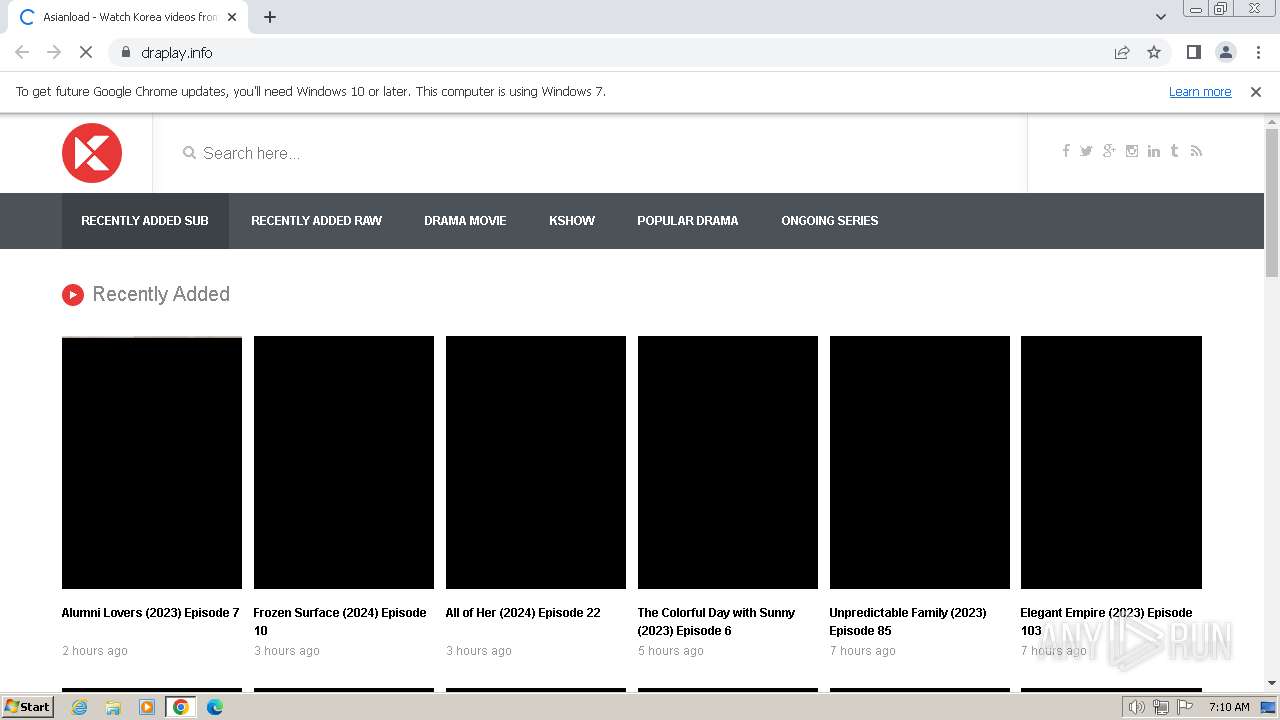The height and width of the screenshot is (720, 1280).
Task: Click the Recently Added heading
Action: [x=161, y=294]
